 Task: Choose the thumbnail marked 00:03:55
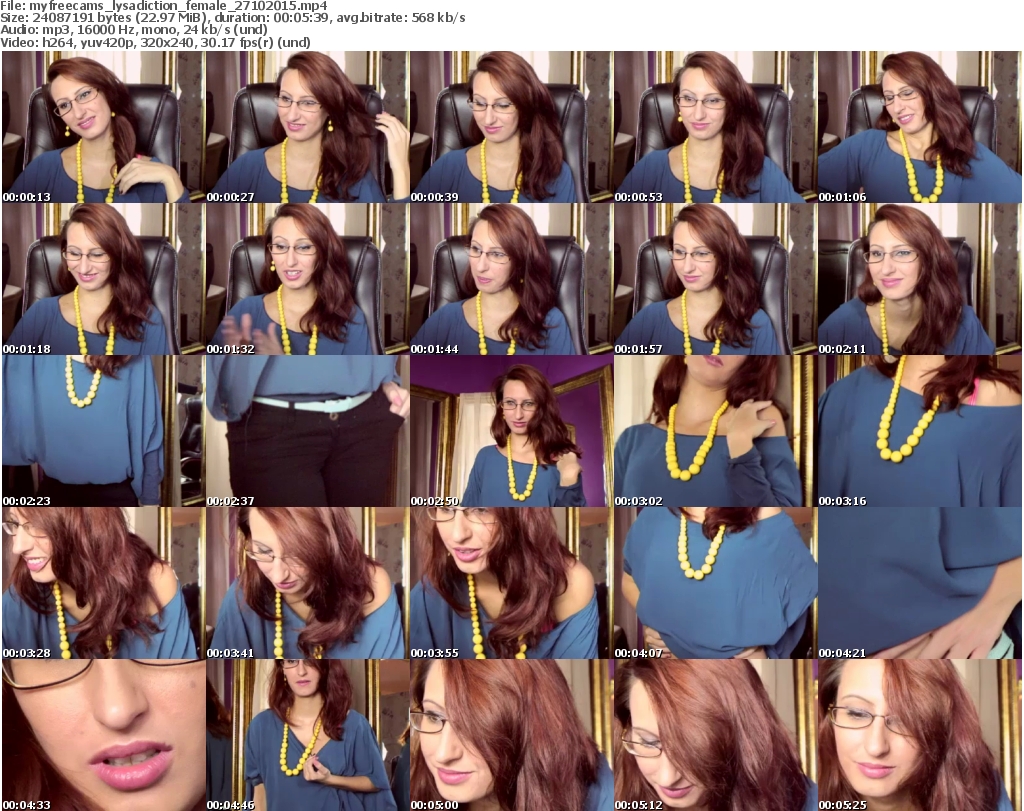point(511,583)
